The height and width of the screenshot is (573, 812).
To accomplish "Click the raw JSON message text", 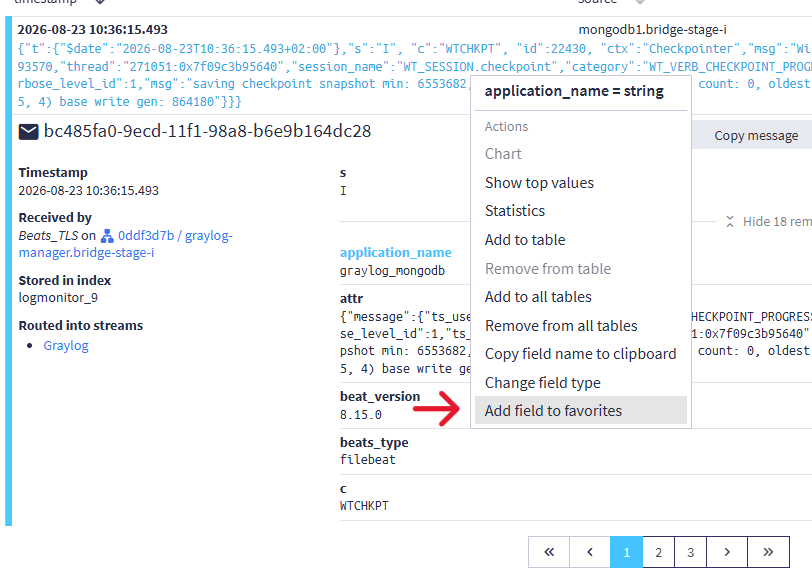I will (413, 75).
